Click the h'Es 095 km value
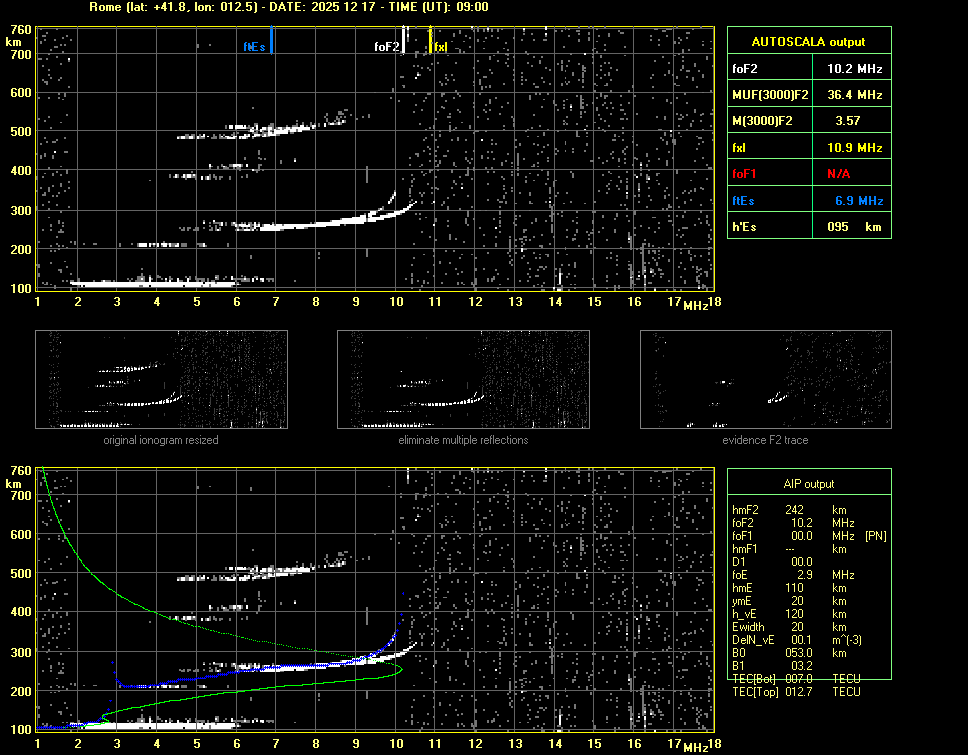This screenshot has height=755, width=968. click(854, 227)
